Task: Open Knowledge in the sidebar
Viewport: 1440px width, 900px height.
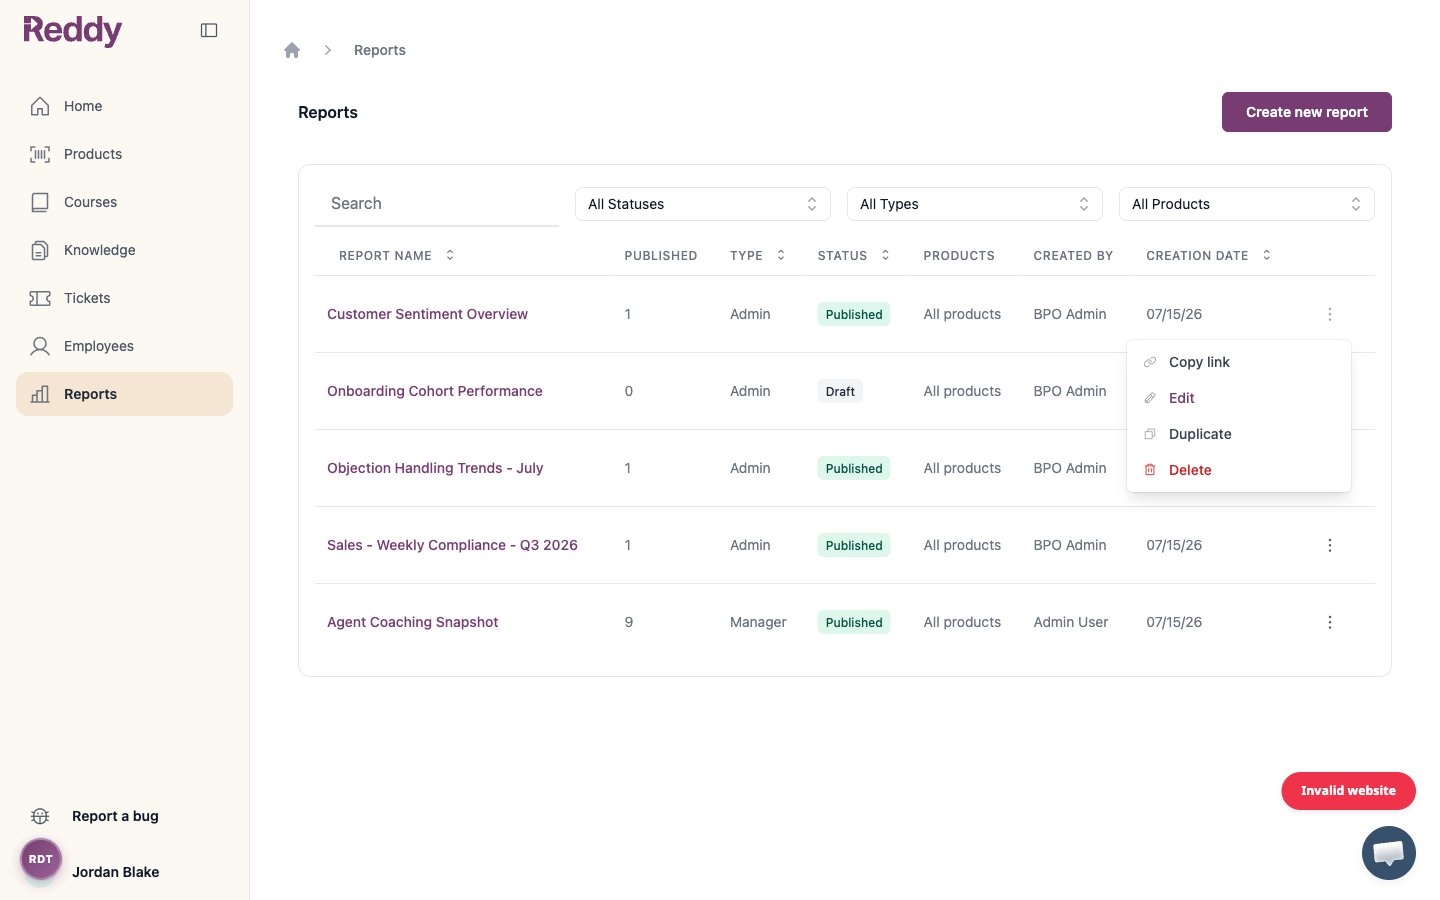Action: coord(124,250)
